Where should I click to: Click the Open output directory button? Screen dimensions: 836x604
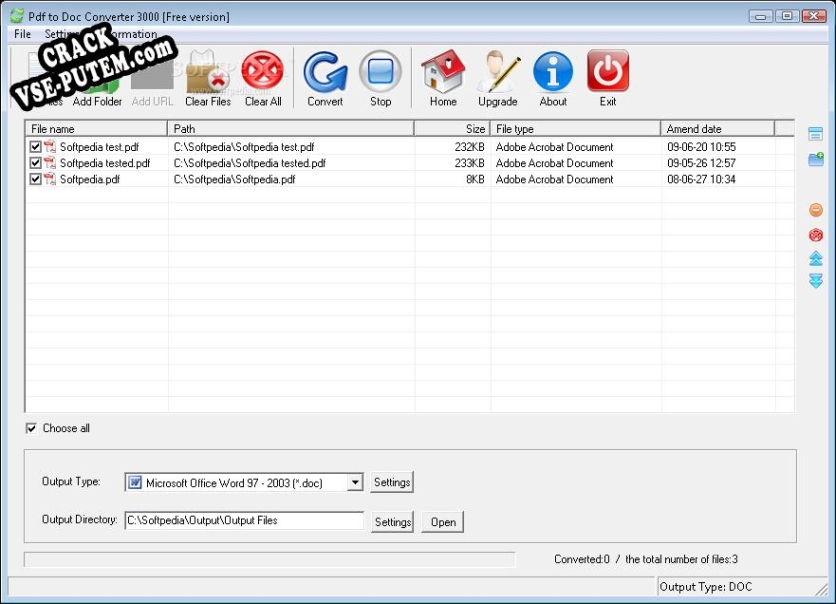(443, 522)
